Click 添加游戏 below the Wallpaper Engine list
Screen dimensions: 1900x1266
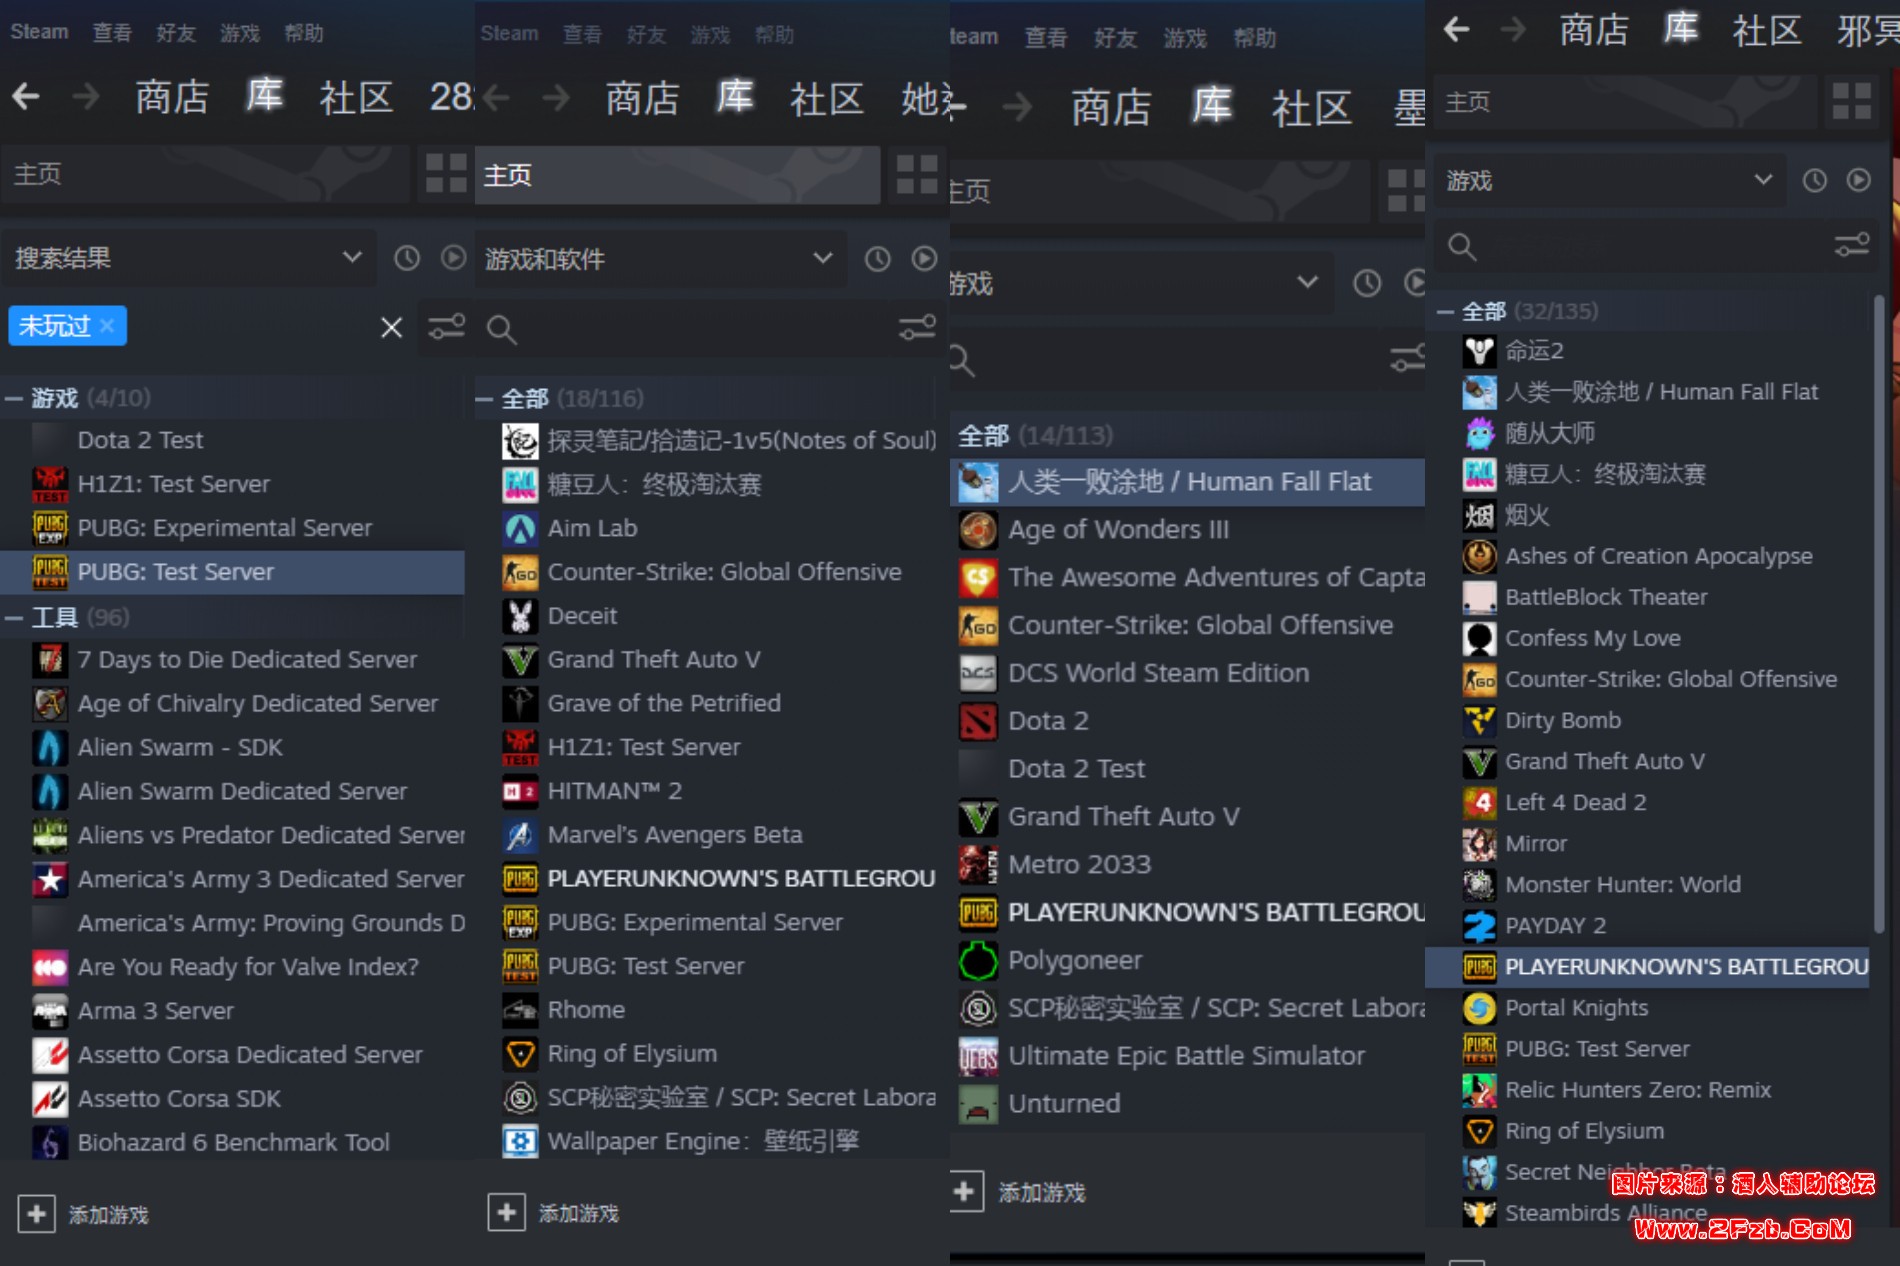pyautogui.click(x=553, y=1213)
